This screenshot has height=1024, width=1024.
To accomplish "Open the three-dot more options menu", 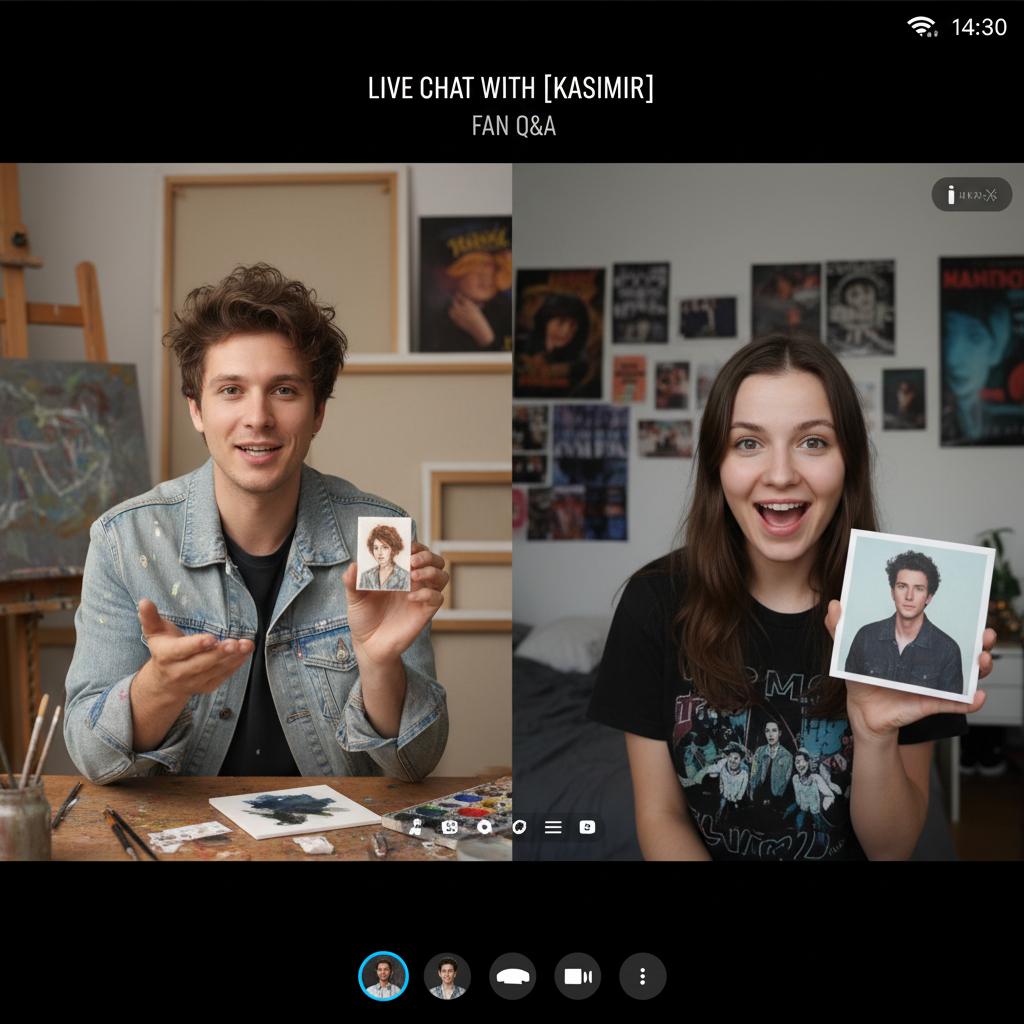I will (x=643, y=977).
